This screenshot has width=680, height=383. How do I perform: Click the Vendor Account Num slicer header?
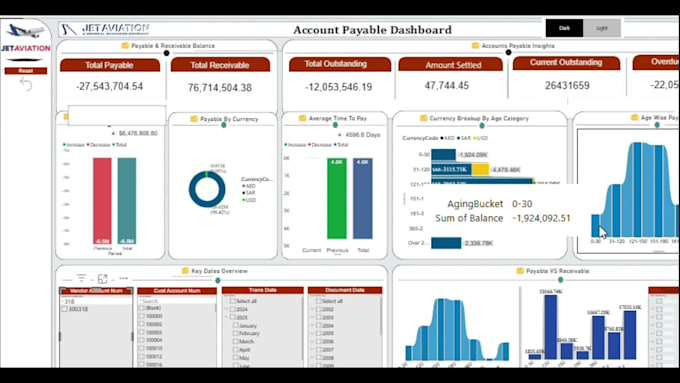96,291
